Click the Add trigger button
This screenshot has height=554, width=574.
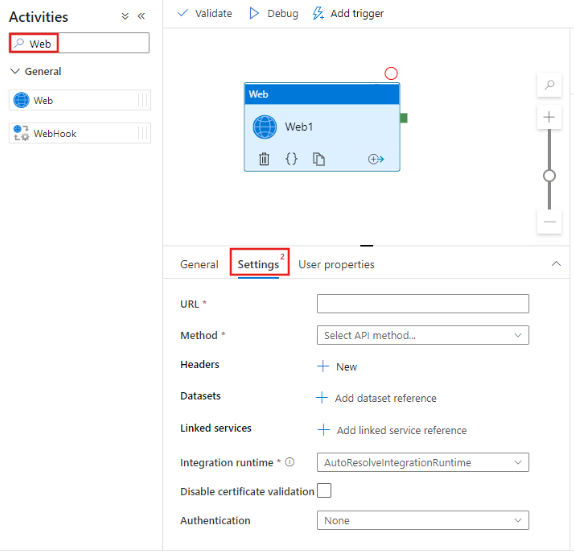348,13
